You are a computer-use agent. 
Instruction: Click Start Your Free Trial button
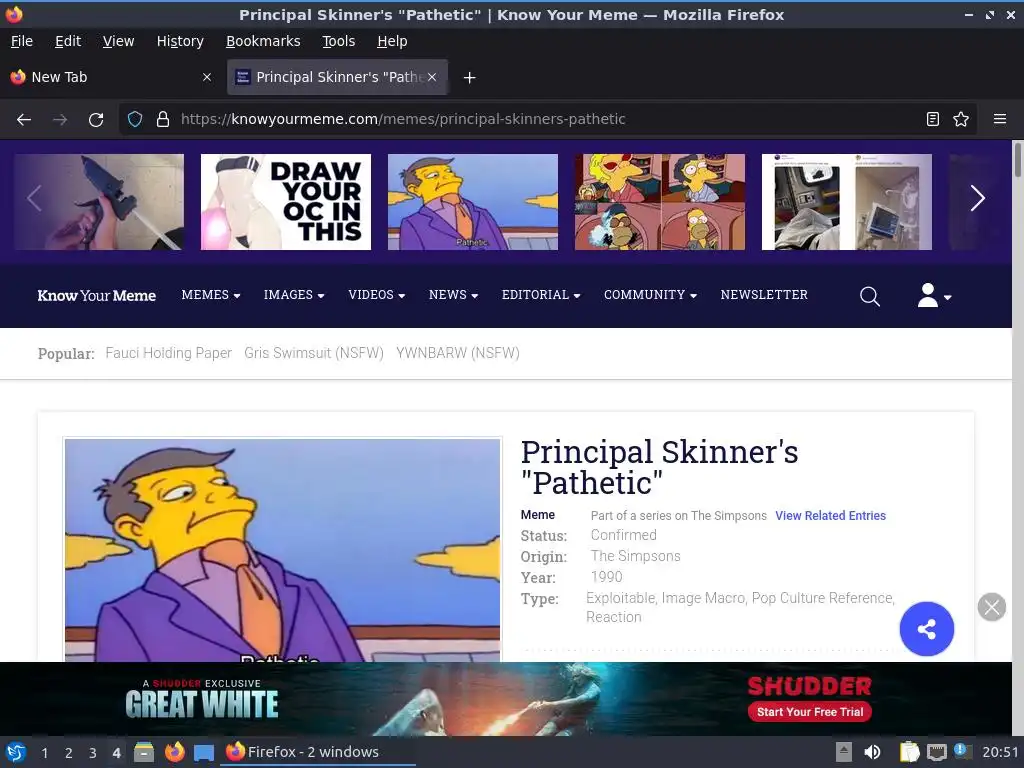coord(810,712)
